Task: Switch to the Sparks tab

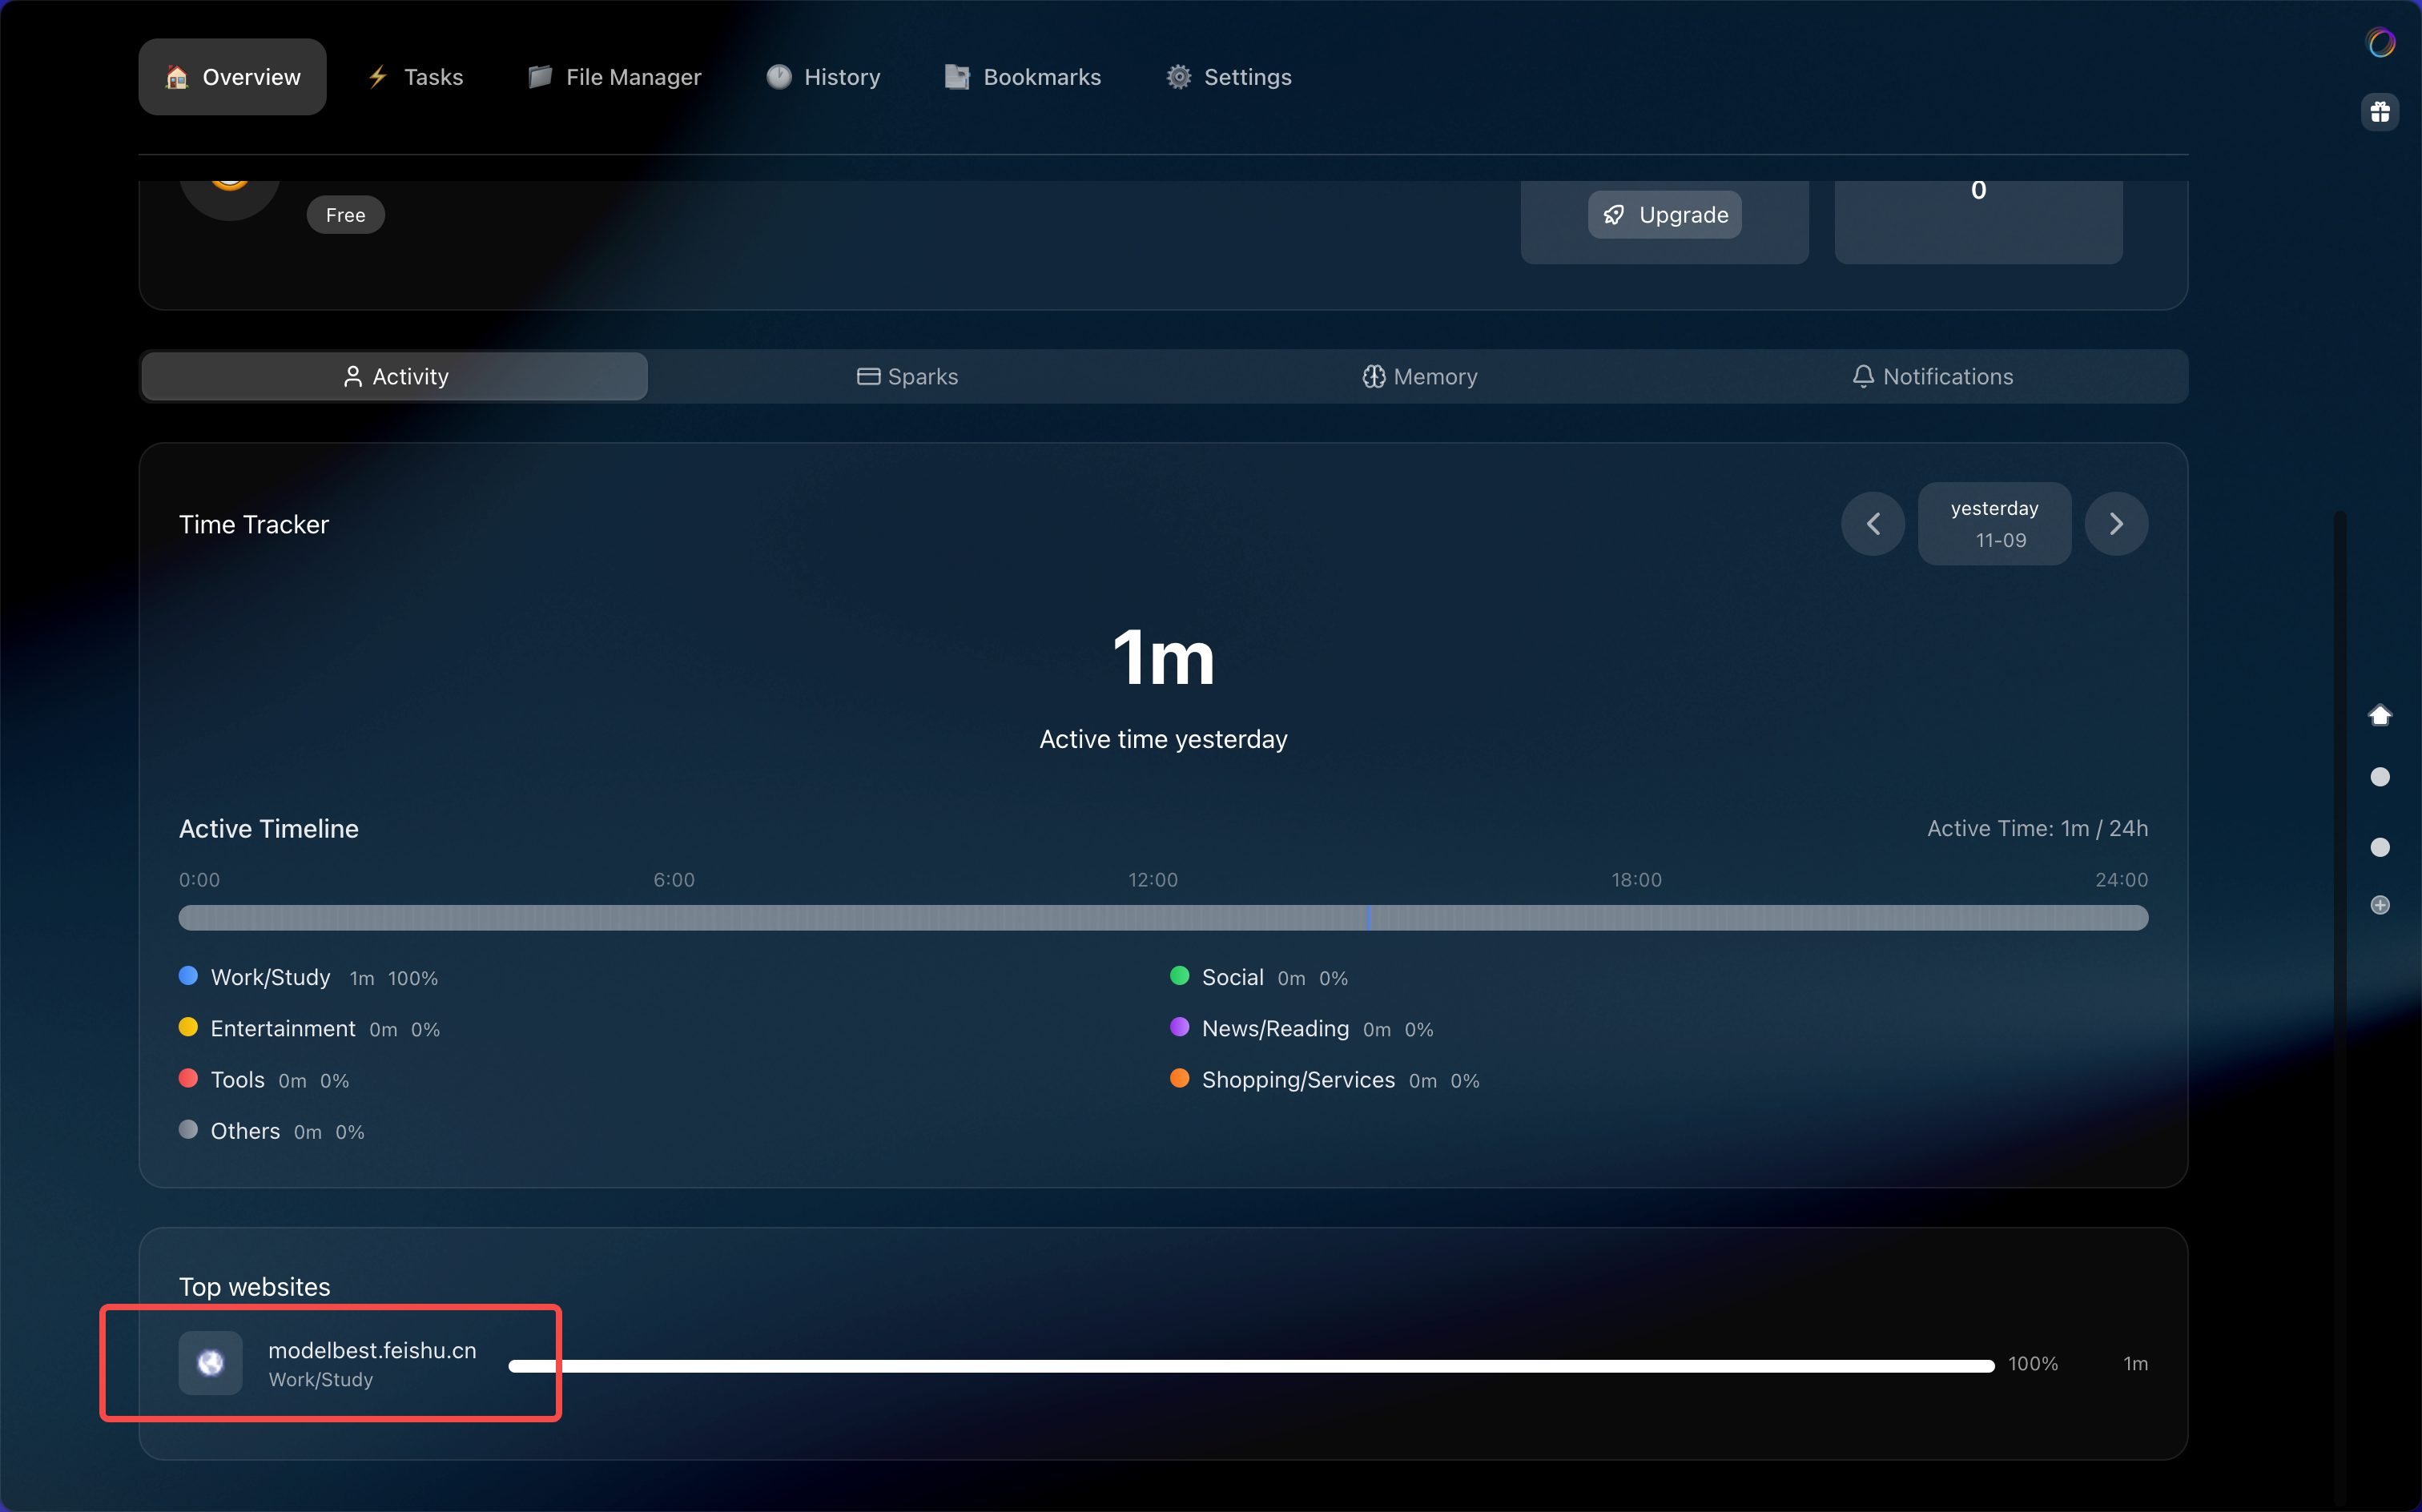Action: pyautogui.click(x=907, y=377)
